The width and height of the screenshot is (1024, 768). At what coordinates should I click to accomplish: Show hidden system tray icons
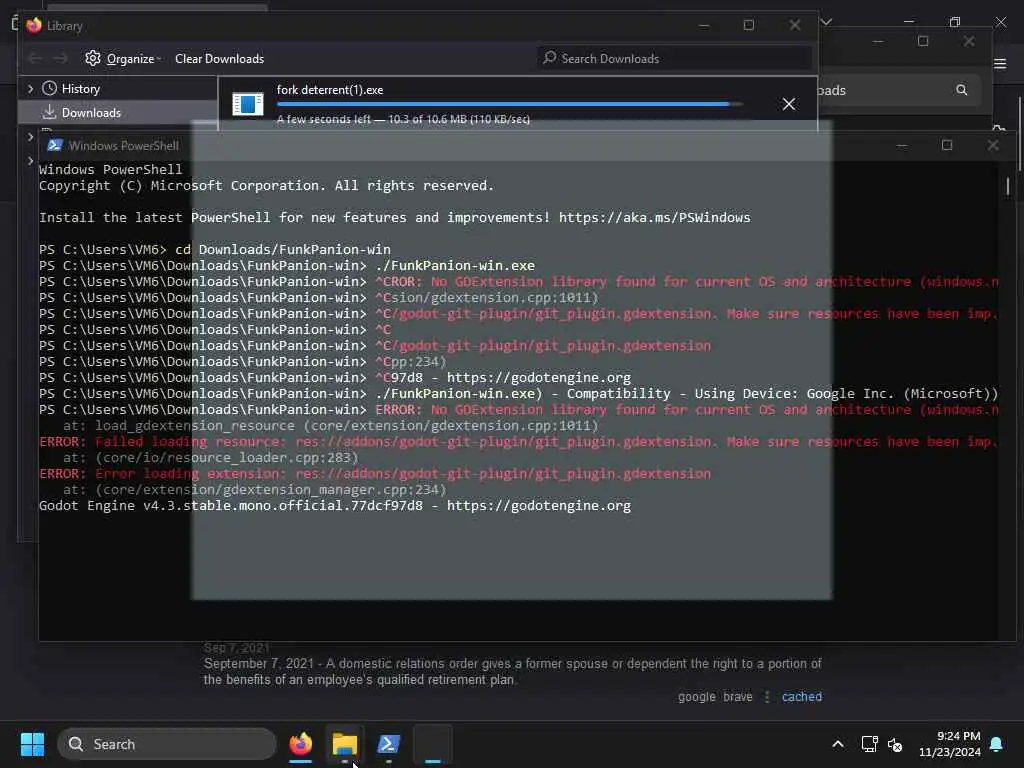pos(837,744)
